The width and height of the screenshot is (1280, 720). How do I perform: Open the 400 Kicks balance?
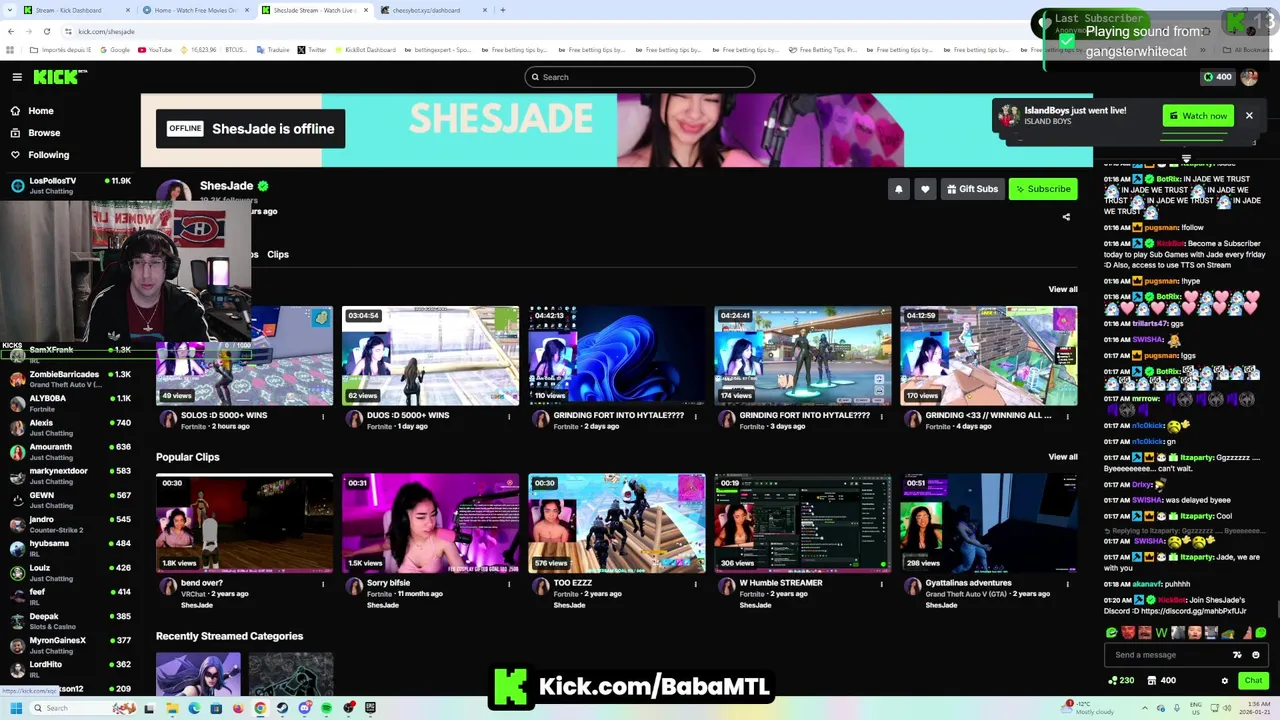coord(1217,77)
